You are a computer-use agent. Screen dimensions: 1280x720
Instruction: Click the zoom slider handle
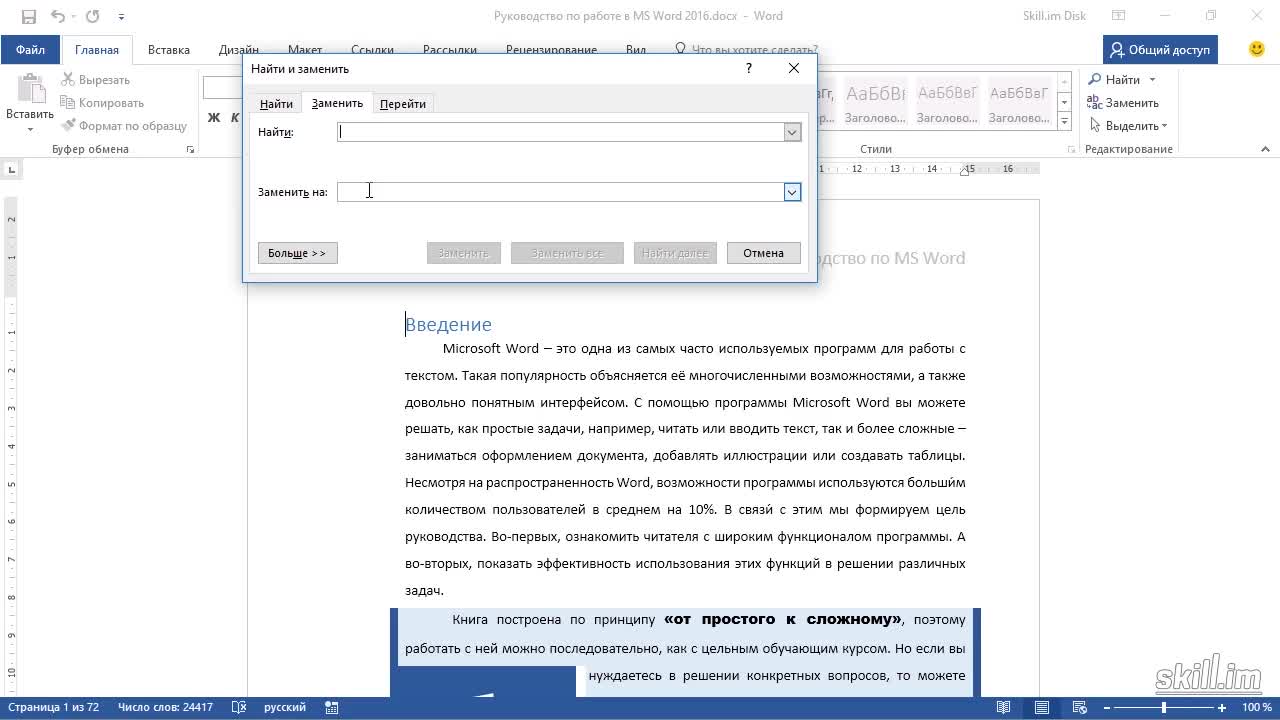pos(1163,708)
